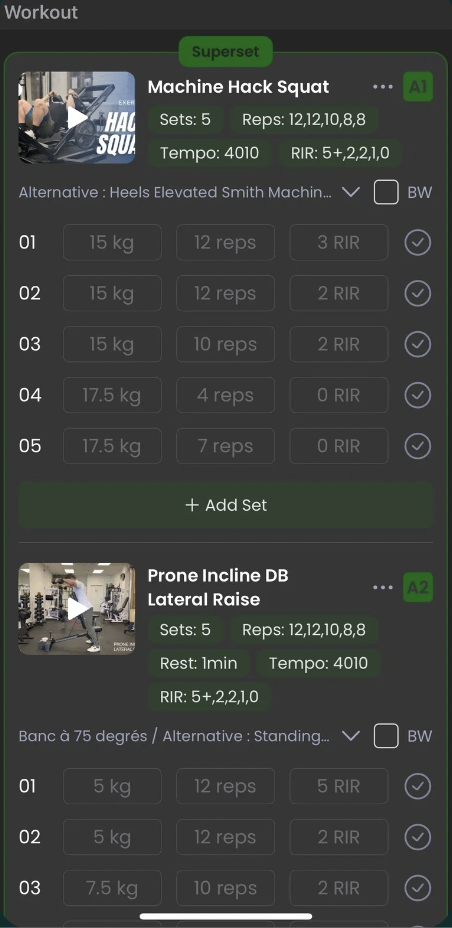Mark Hack Squat set 04 as complete
Screen dimensions: 452x928
[418, 395]
